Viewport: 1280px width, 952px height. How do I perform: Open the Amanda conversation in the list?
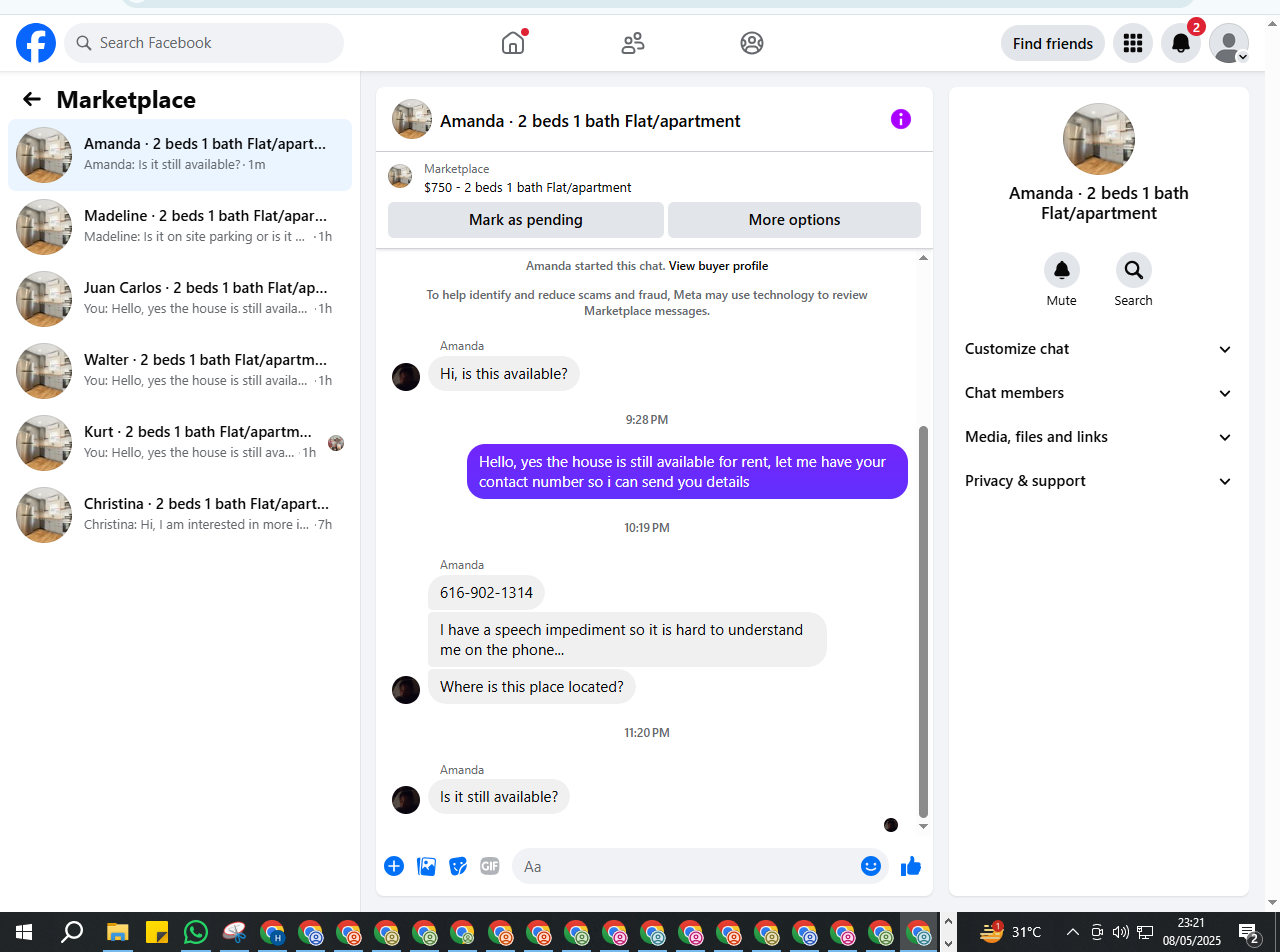click(180, 155)
